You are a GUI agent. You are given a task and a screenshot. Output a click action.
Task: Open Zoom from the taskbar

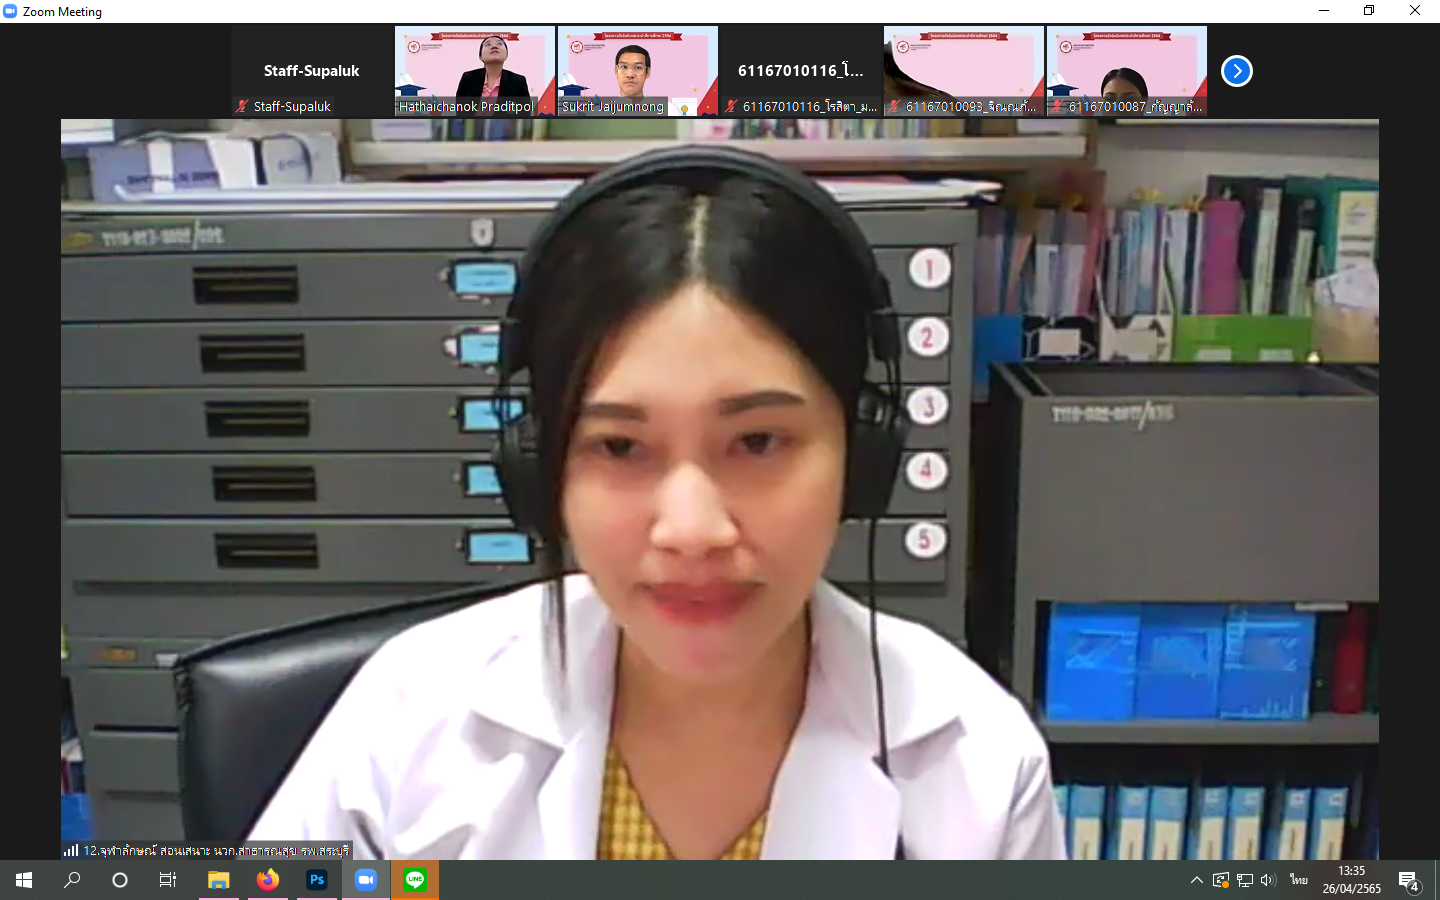pyautogui.click(x=366, y=880)
